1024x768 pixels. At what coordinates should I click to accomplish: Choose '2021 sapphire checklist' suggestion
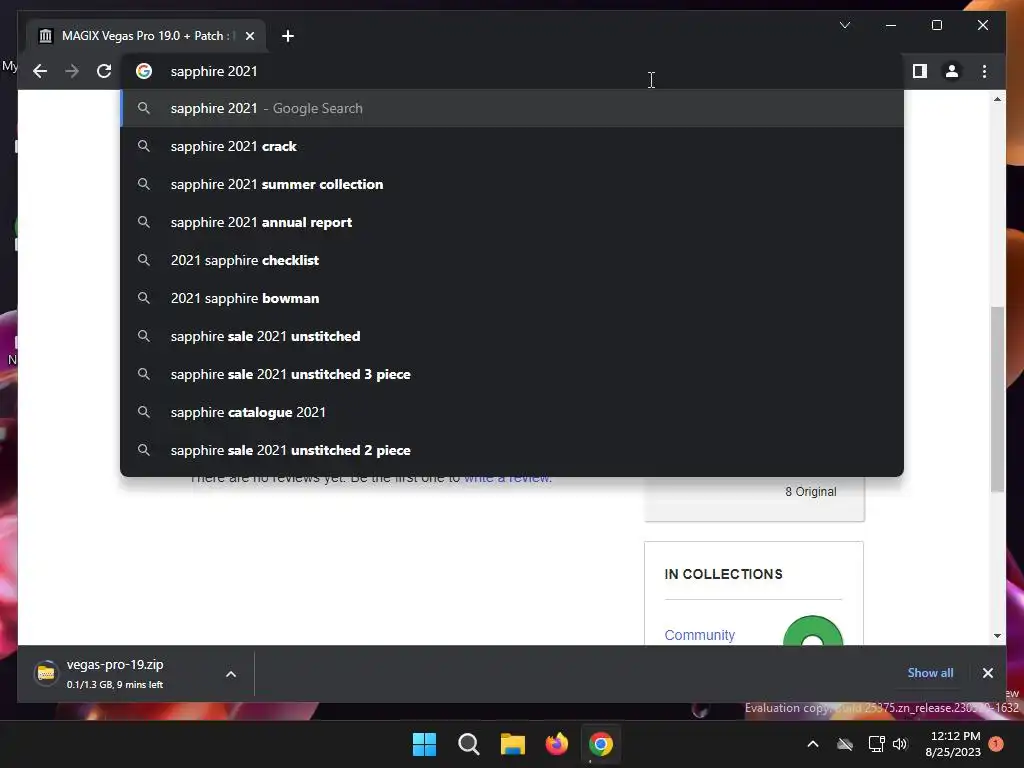(x=512, y=260)
